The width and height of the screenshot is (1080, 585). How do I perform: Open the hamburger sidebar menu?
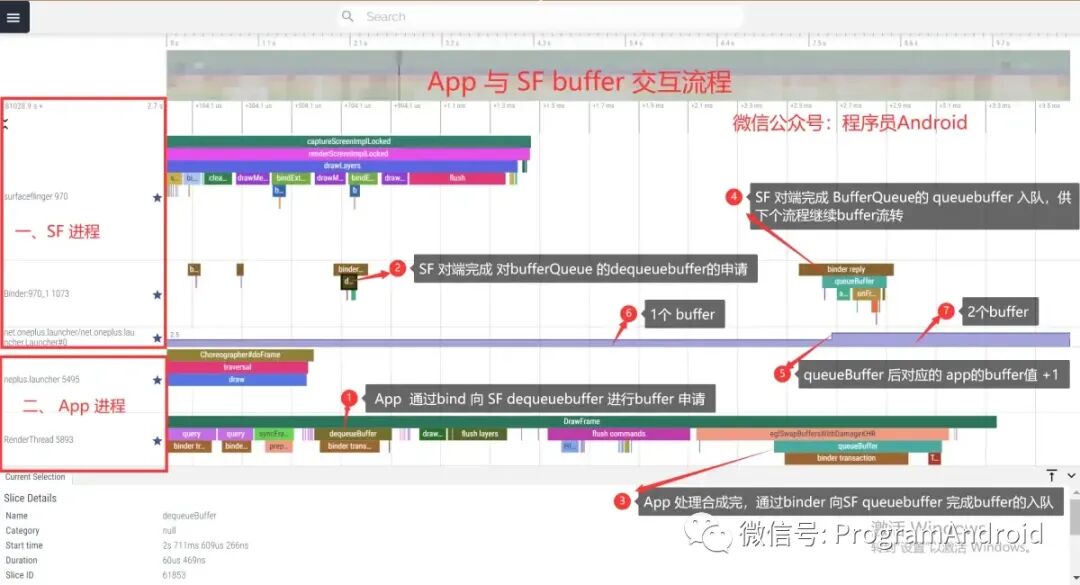(x=14, y=17)
